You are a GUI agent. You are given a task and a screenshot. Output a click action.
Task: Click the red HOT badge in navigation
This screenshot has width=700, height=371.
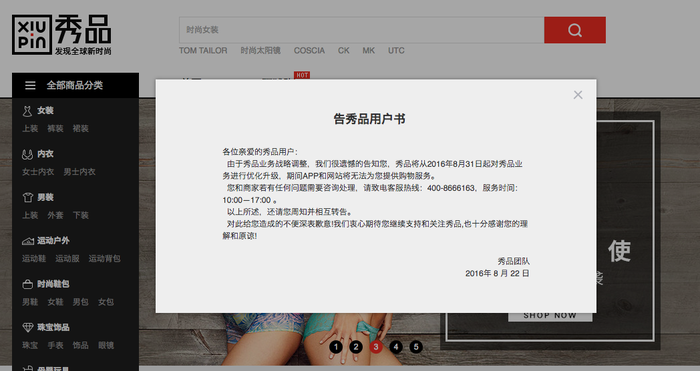pos(302,75)
